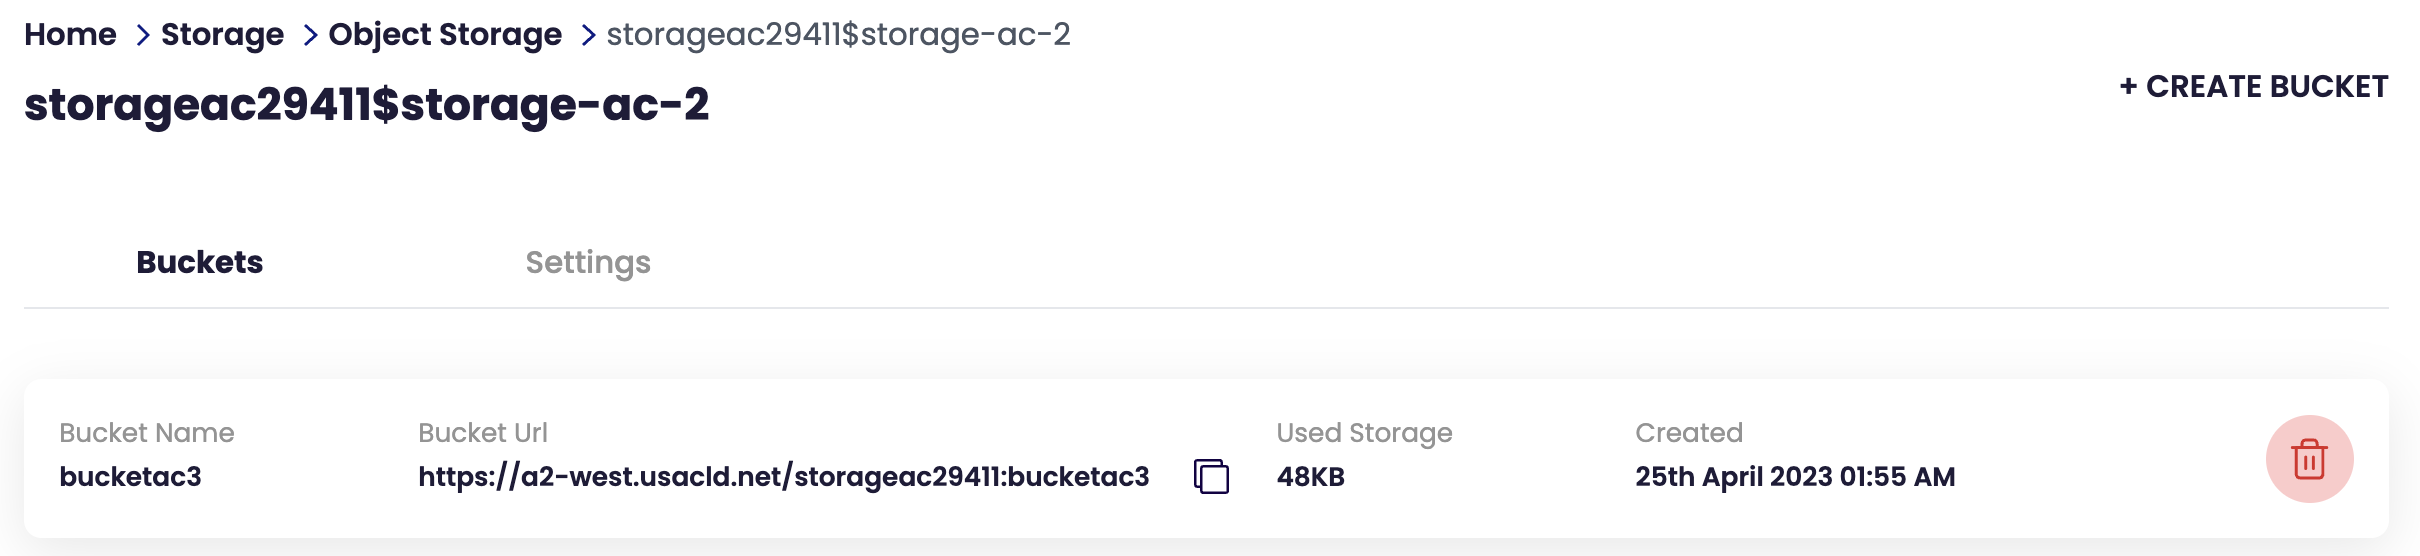Click the Bucket Url column label

pyautogui.click(x=483, y=433)
